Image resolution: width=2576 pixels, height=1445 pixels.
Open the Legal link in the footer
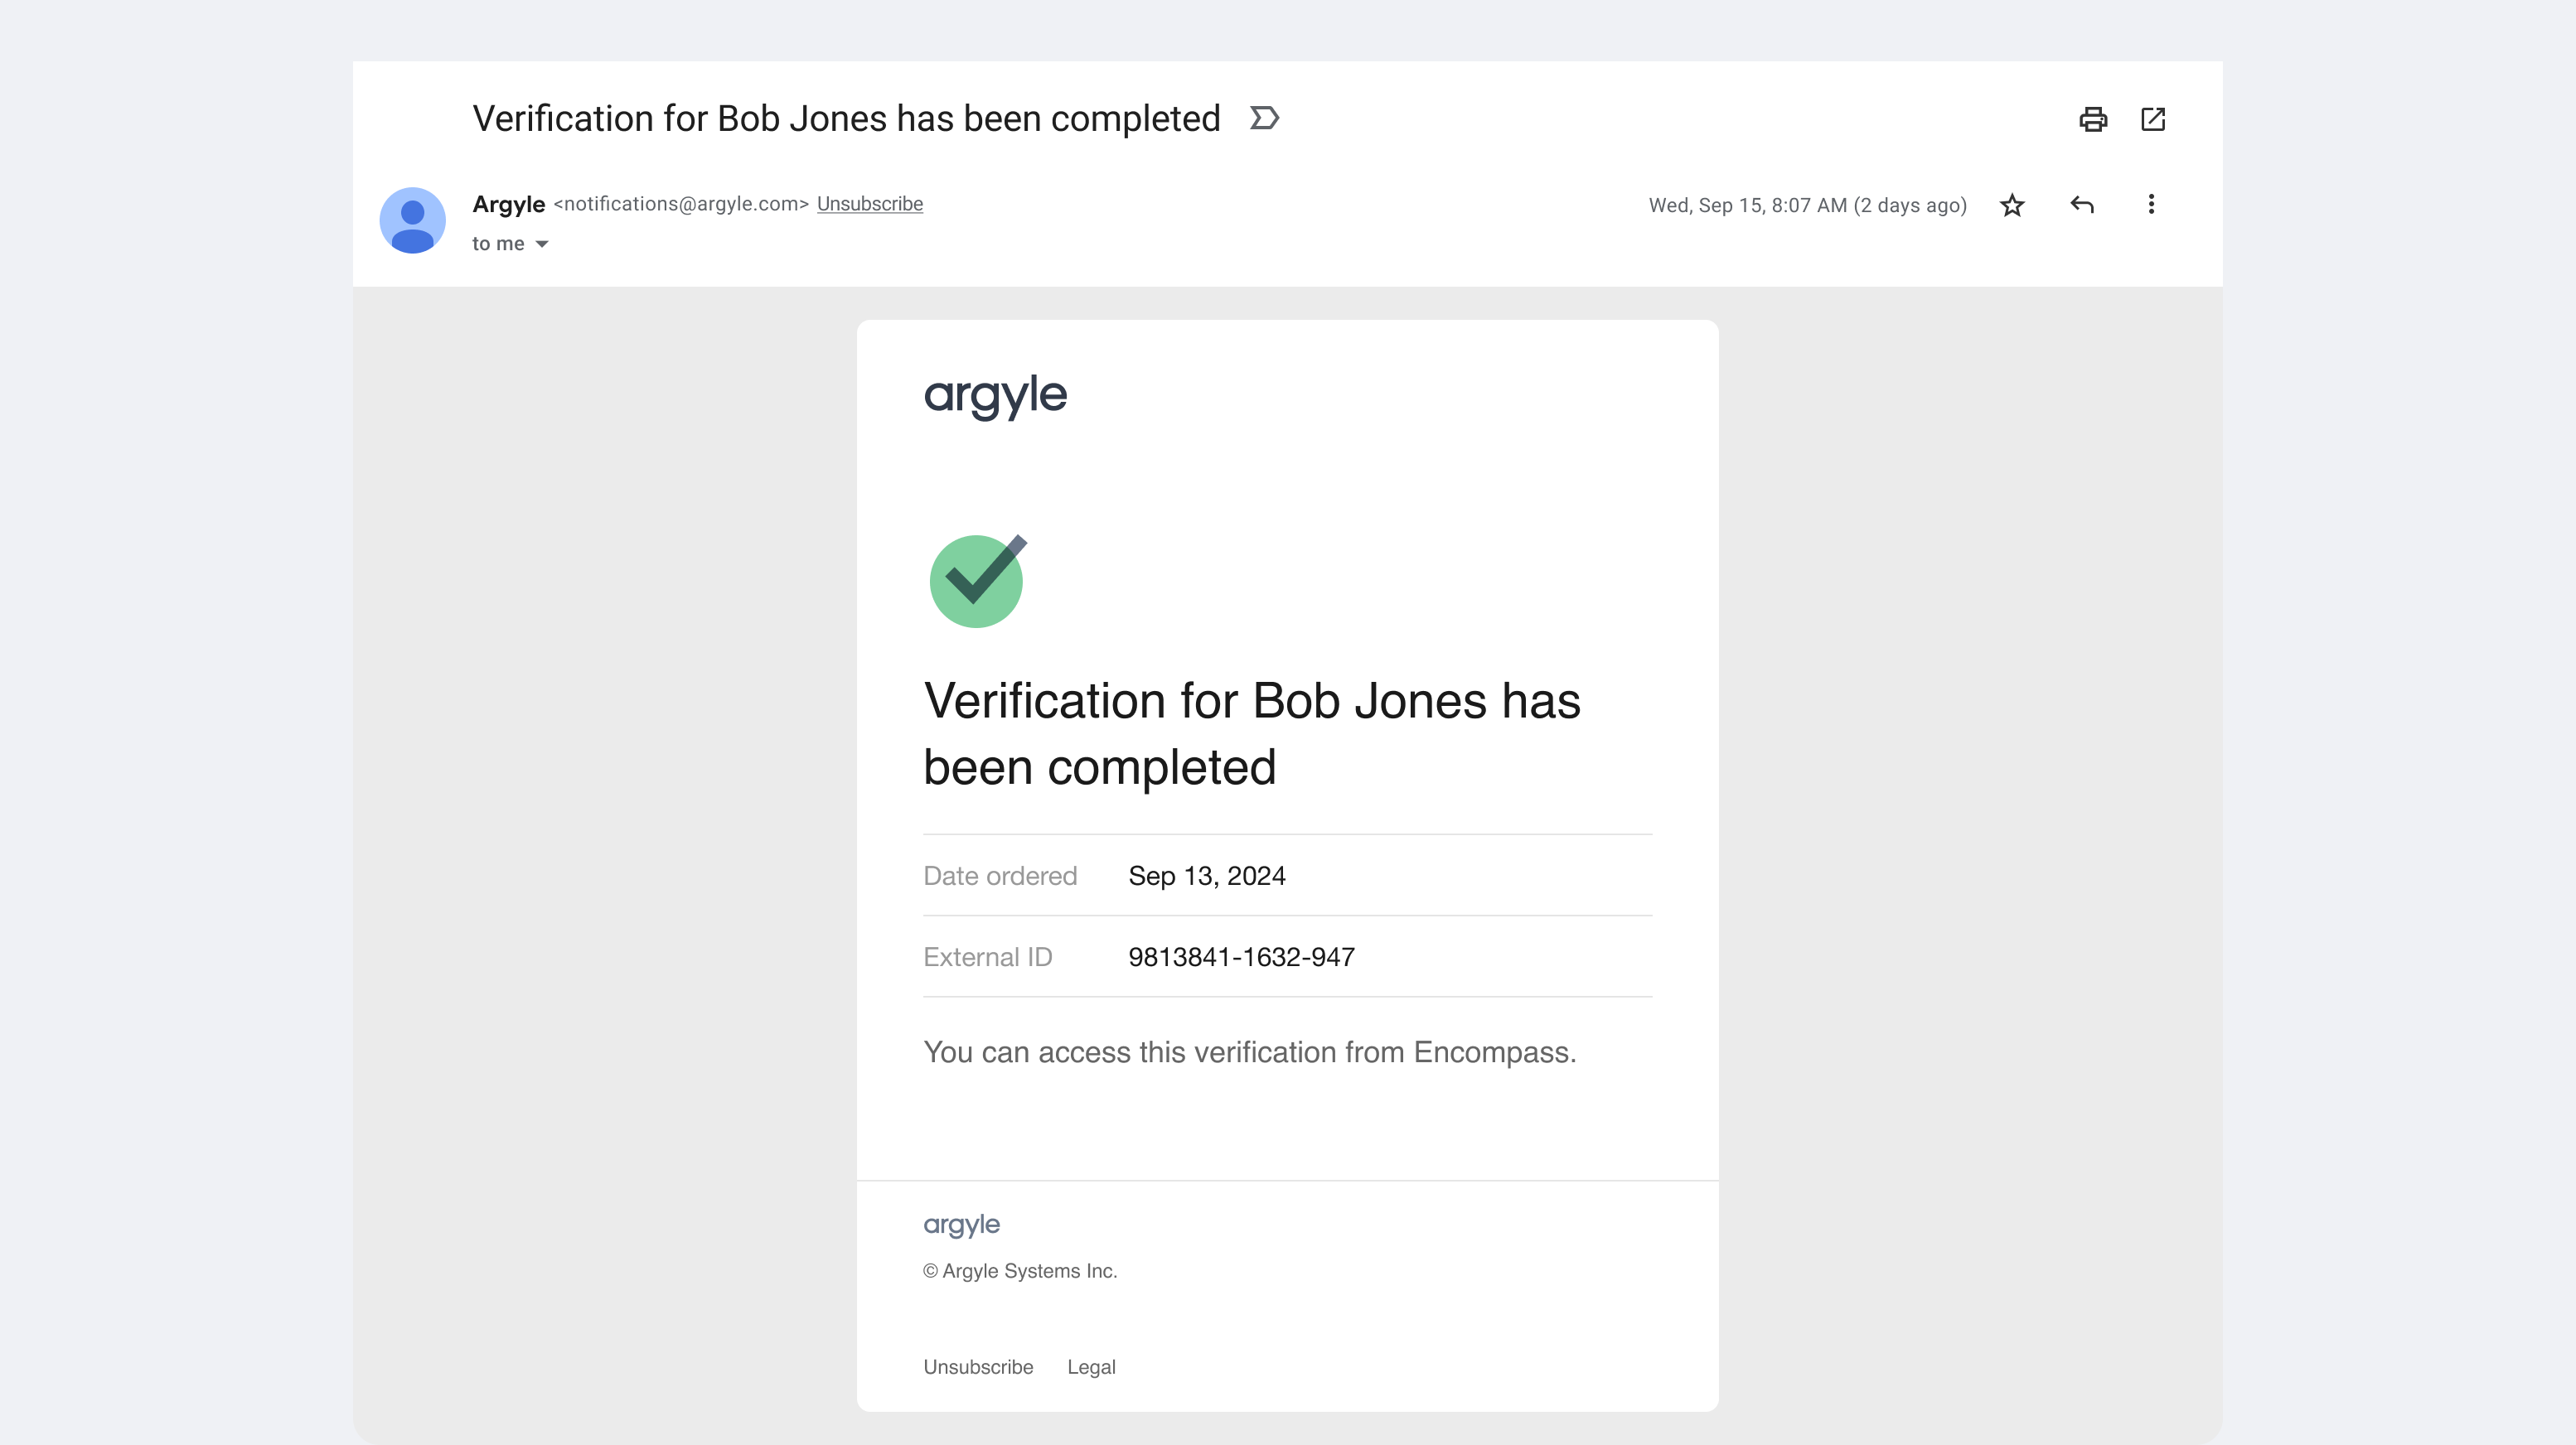pyautogui.click(x=1091, y=1367)
